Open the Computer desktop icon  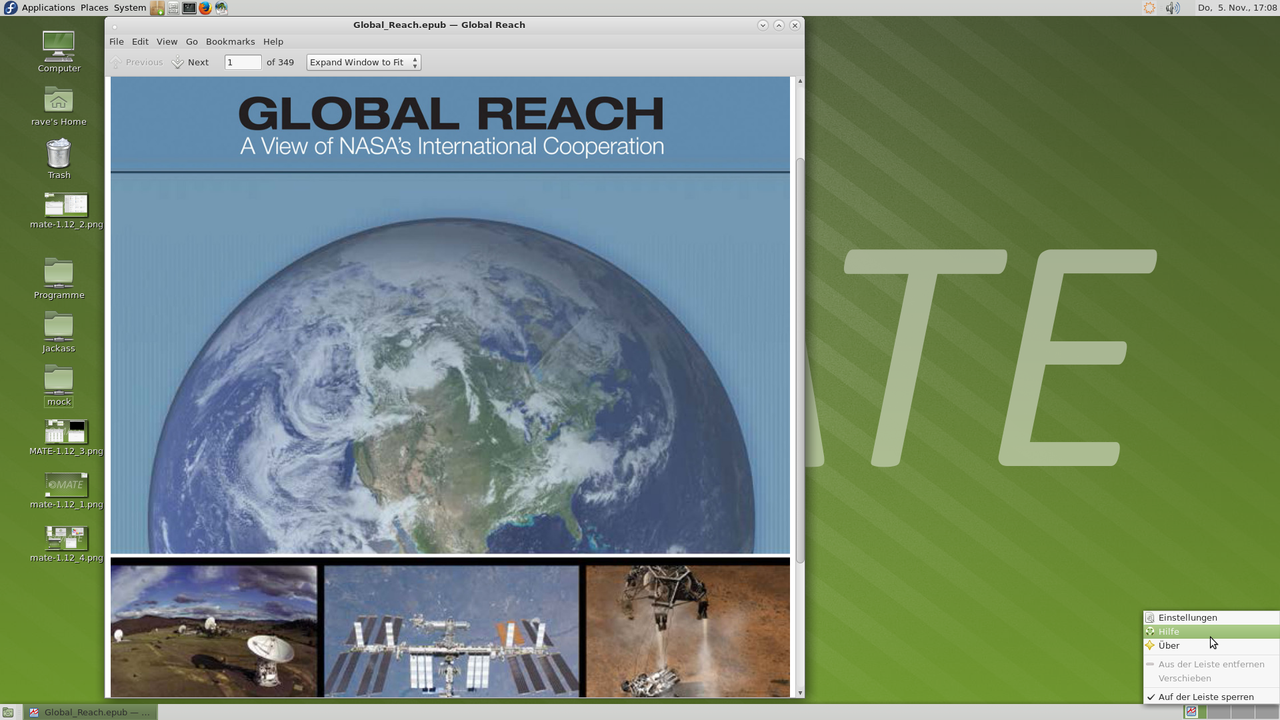point(59,47)
